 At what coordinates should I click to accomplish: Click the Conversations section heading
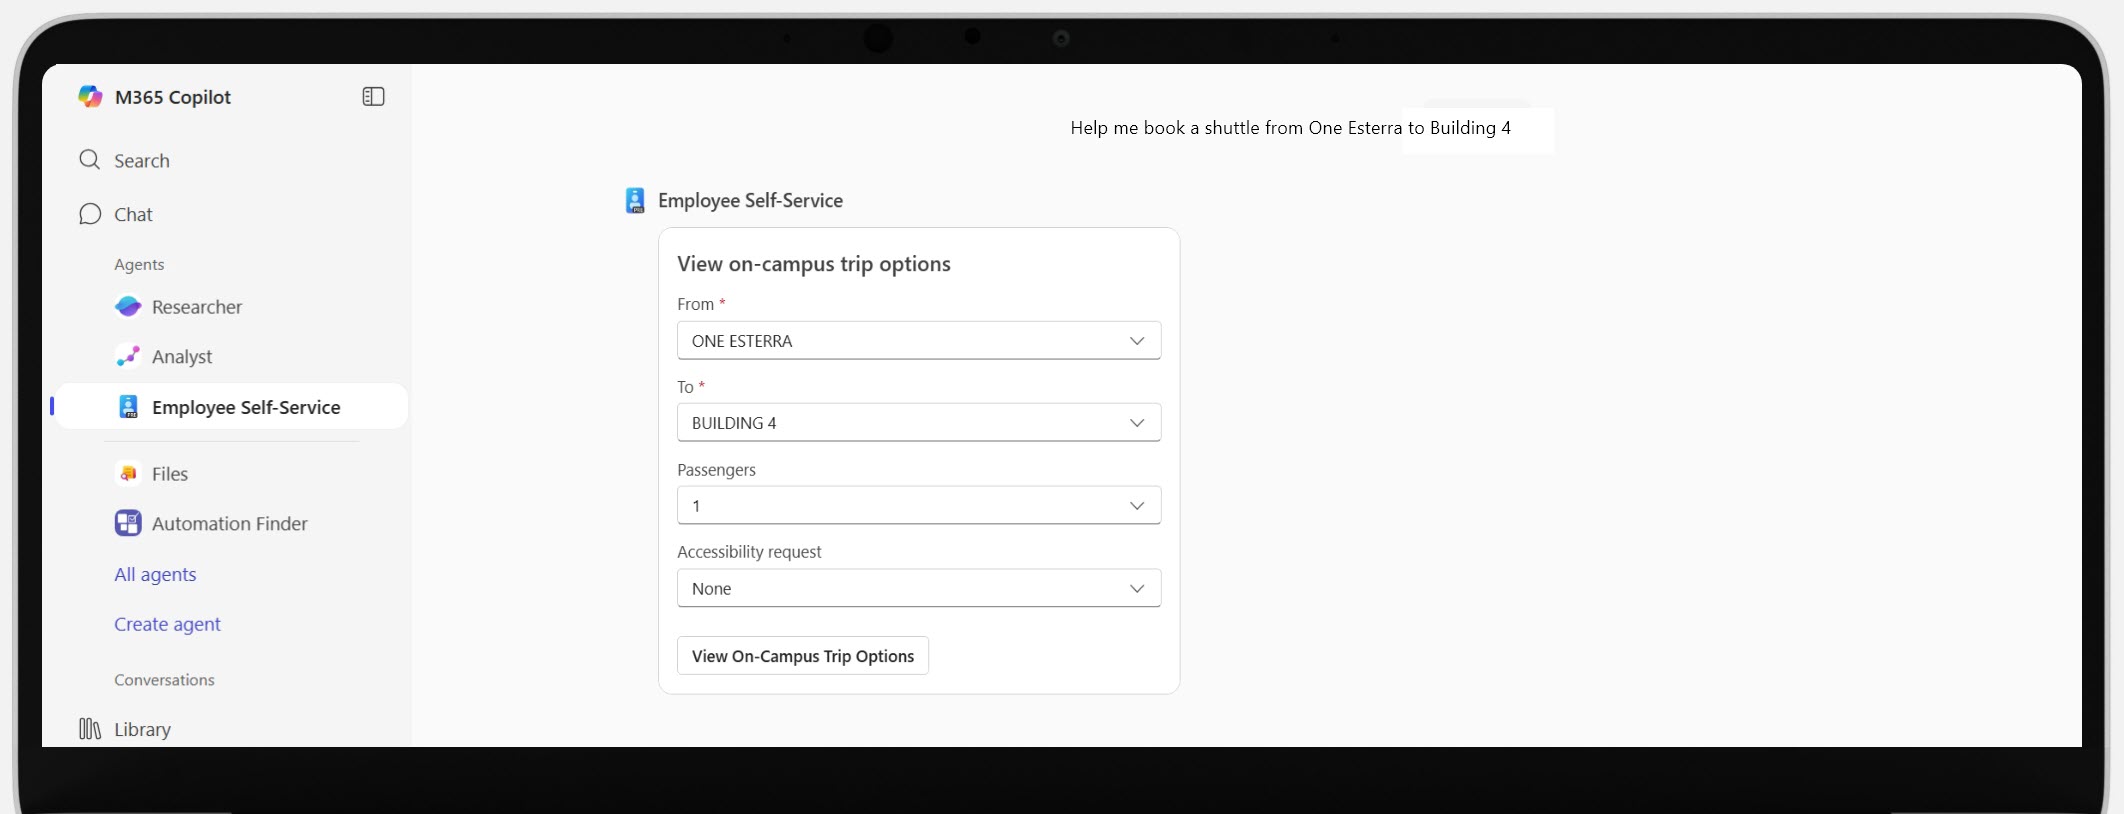click(164, 680)
